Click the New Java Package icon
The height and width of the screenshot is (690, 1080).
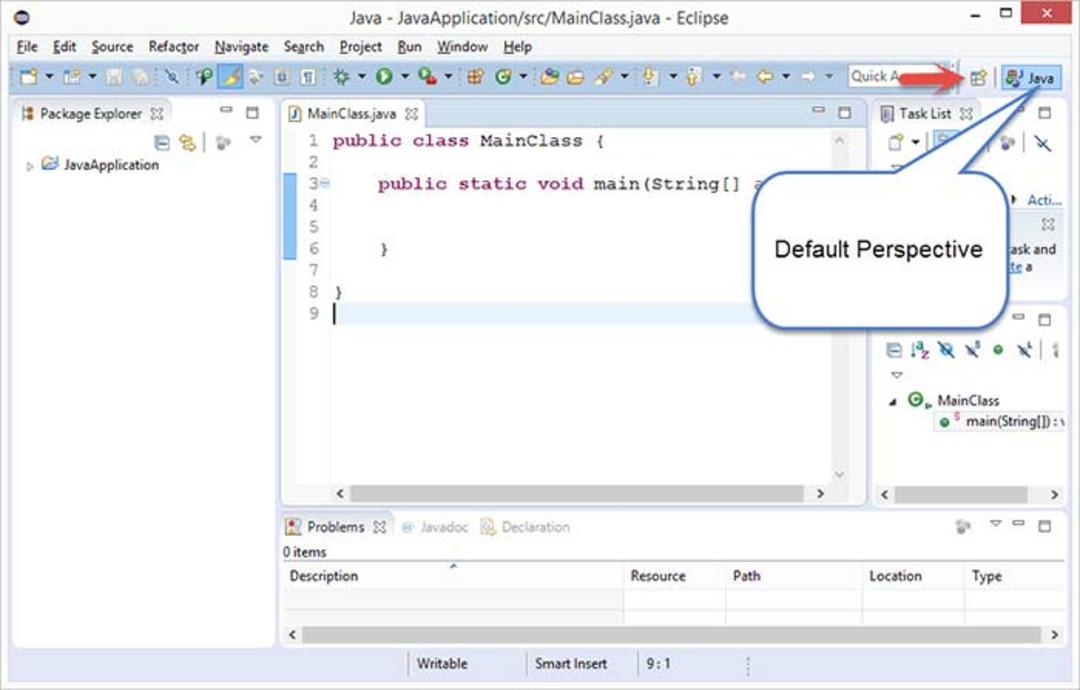tap(475, 76)
